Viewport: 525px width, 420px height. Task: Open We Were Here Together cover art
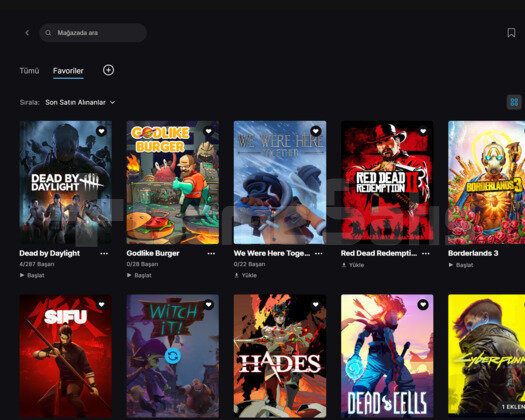tap(280, 182)
